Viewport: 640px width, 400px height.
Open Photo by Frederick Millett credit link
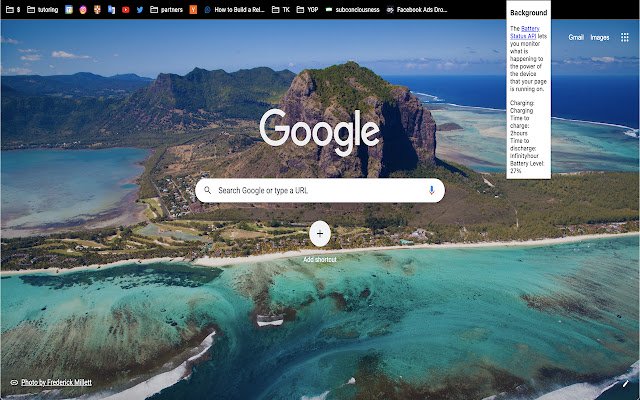56,382
